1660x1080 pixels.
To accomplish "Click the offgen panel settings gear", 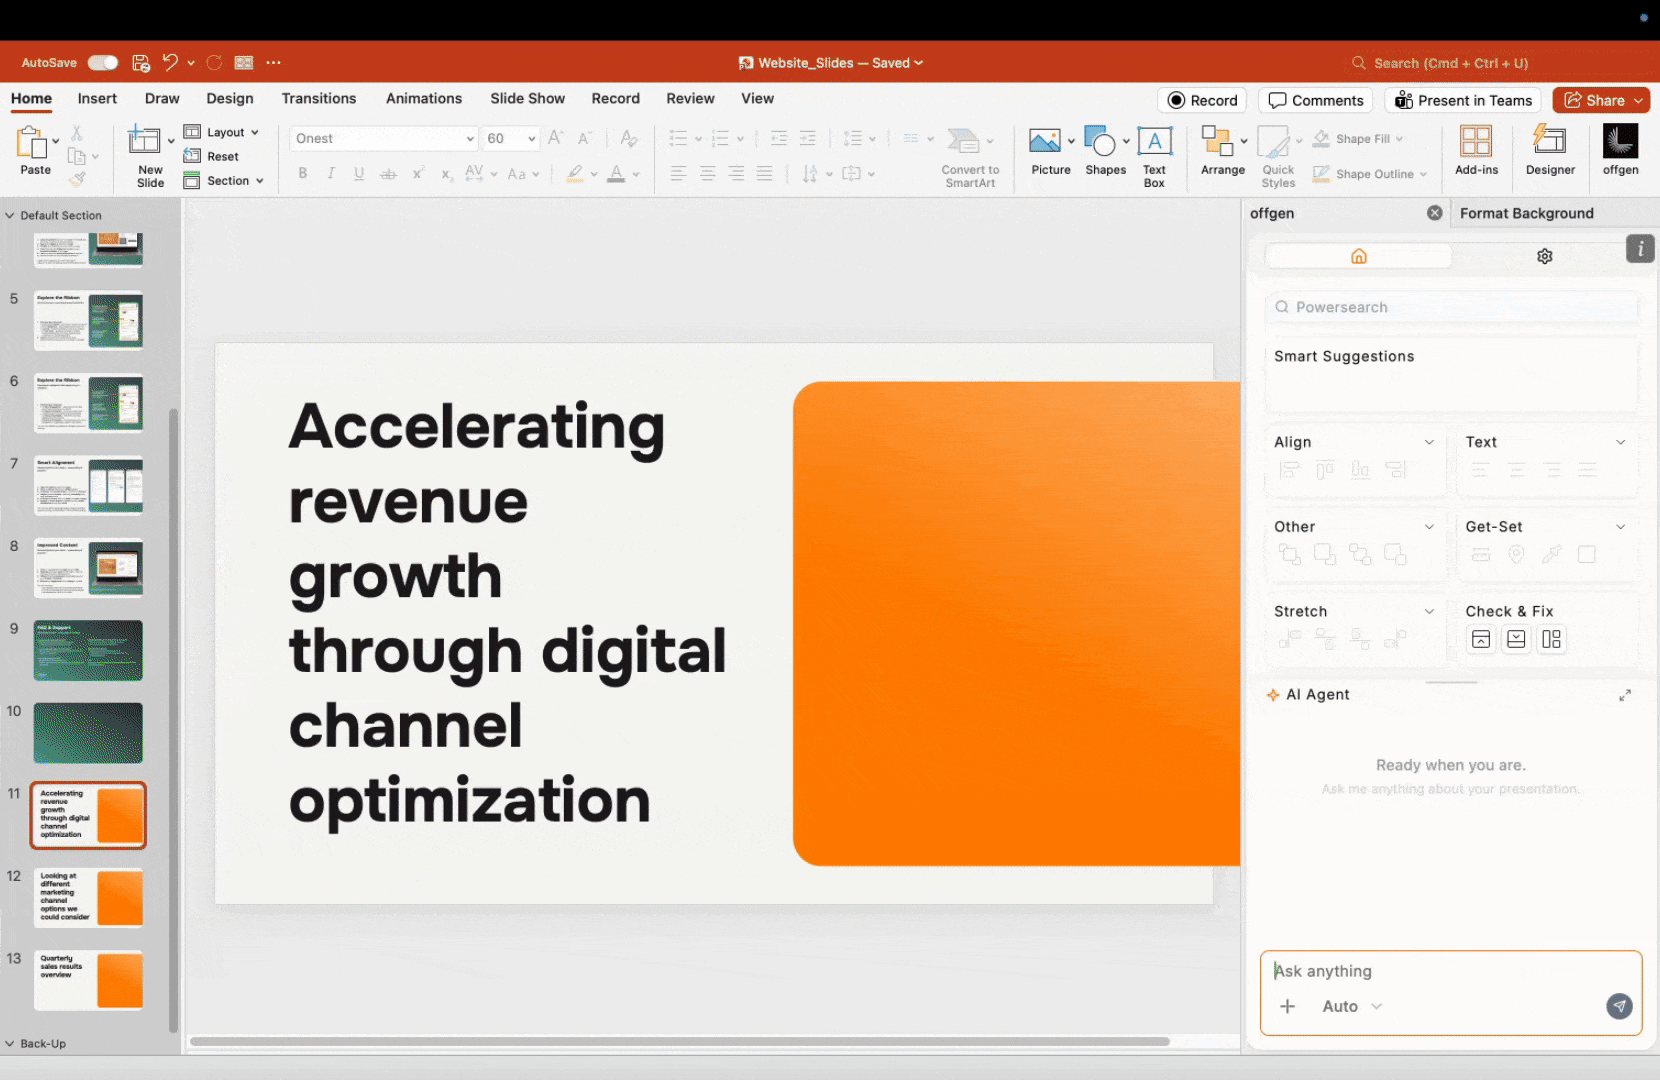I will pos(1544,257).
